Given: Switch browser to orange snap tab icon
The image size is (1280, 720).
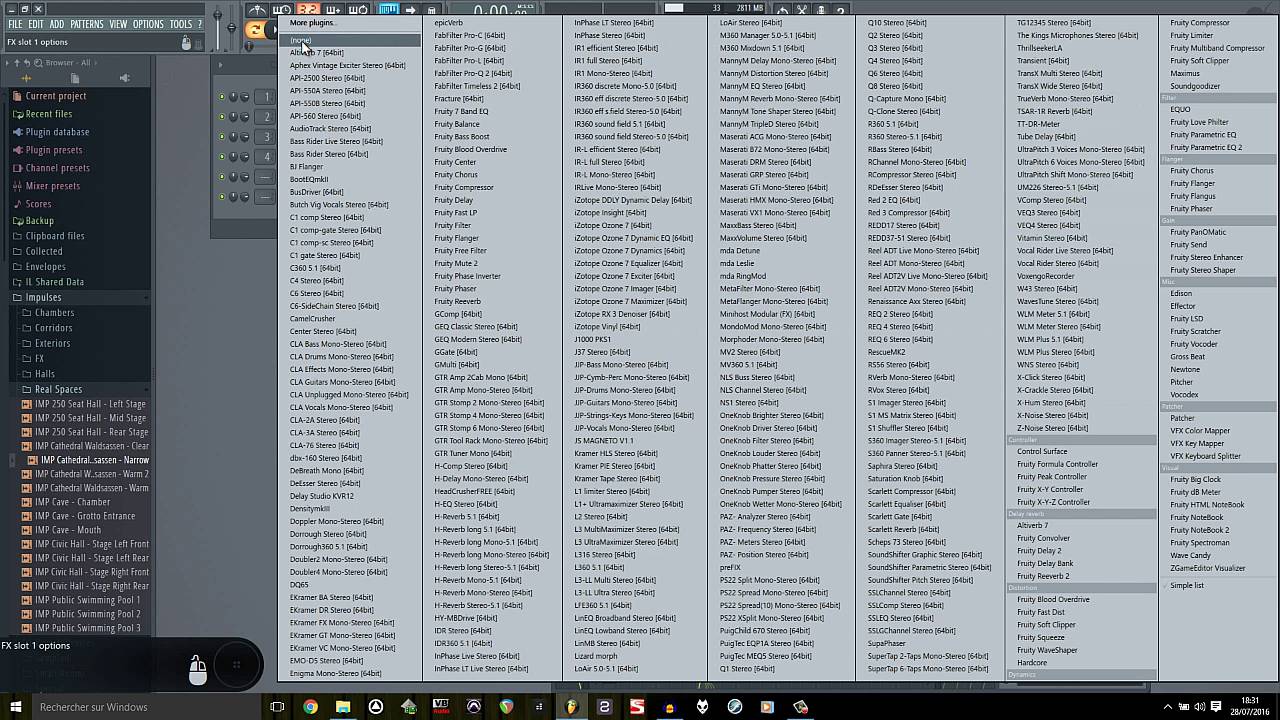Looking at the screenshot, I should tap(26, 79).
